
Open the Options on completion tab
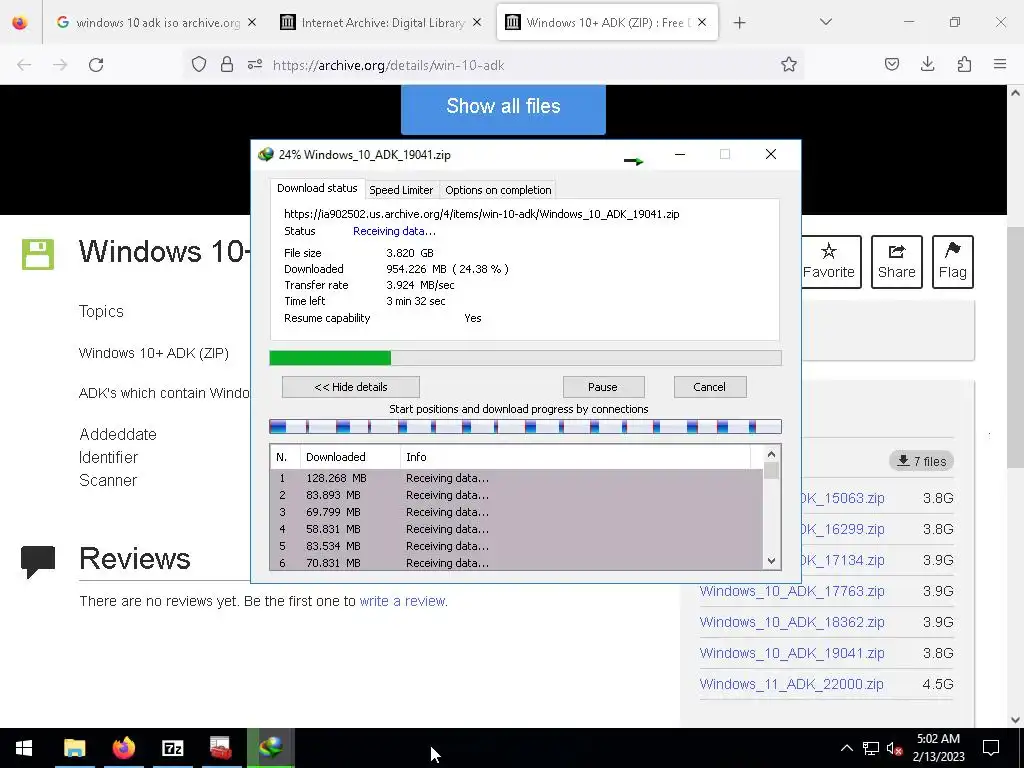tap(498, 190)
